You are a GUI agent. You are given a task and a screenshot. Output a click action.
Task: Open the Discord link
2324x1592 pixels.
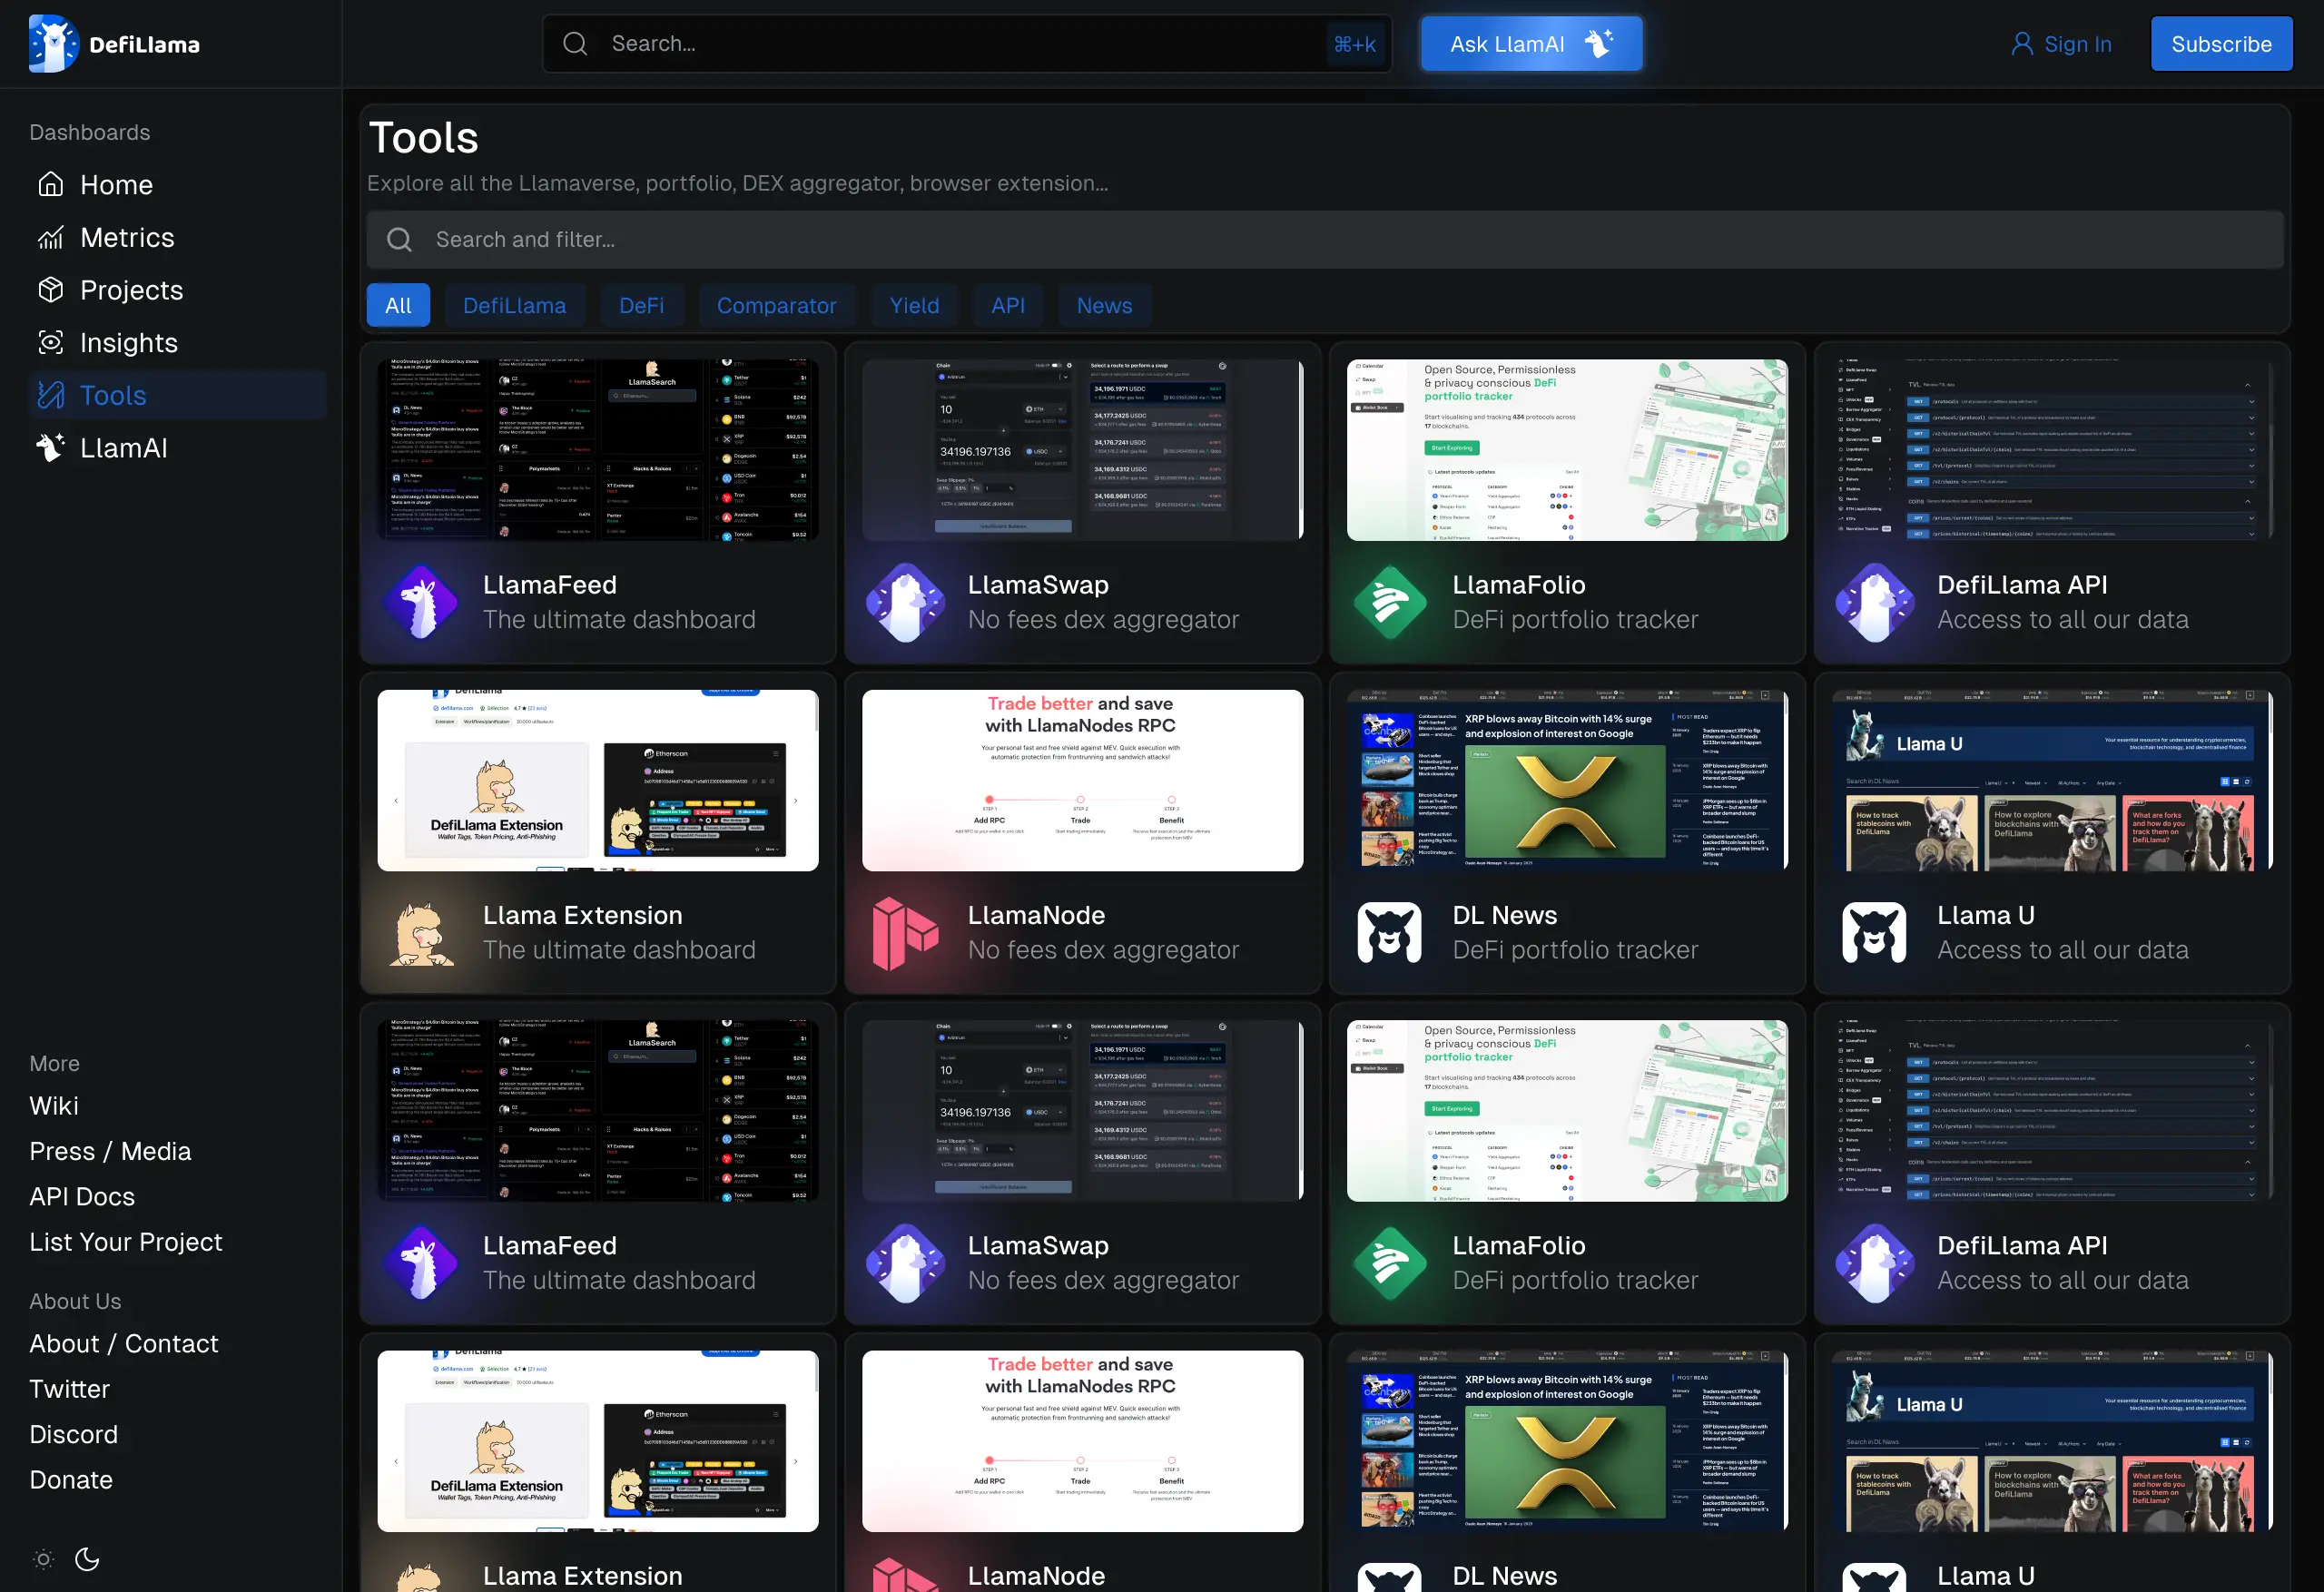(74, 1433)
